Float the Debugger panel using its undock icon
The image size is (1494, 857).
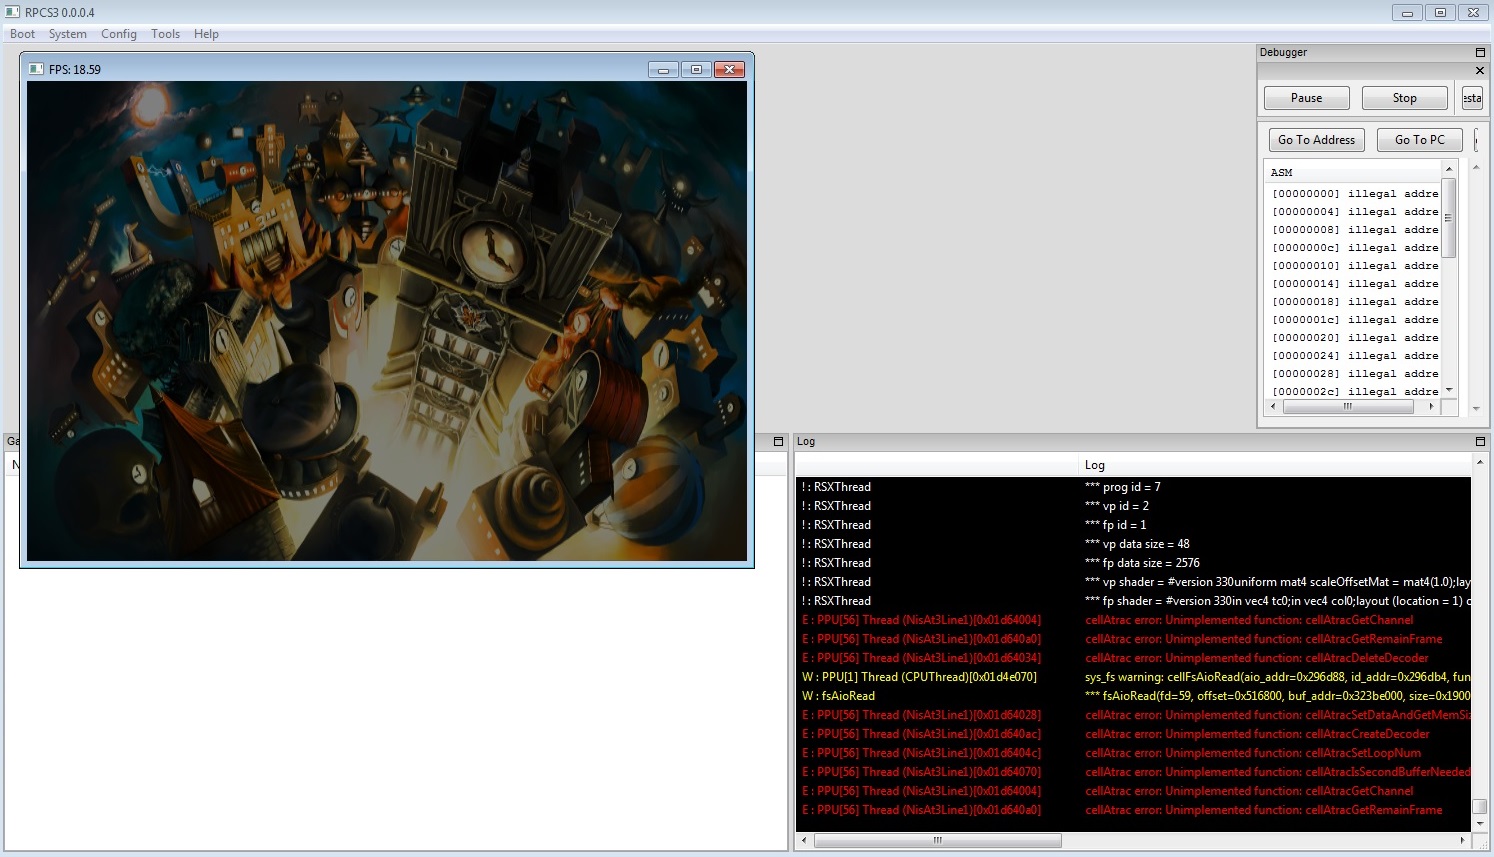[1480, 52]
